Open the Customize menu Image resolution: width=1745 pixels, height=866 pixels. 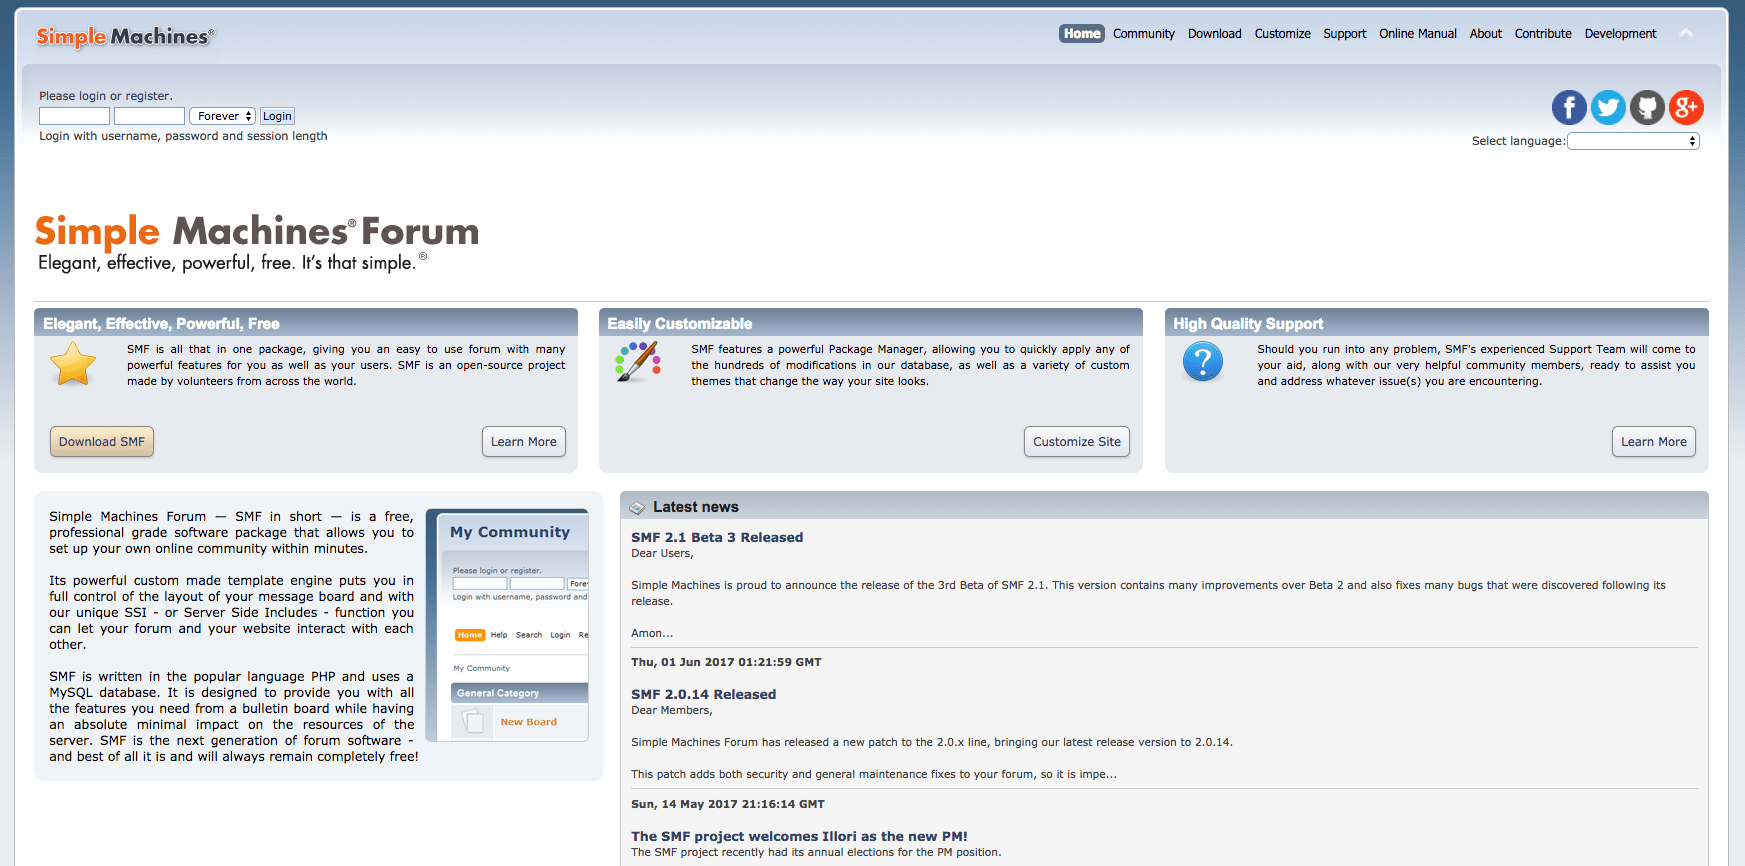(1283, 34)
